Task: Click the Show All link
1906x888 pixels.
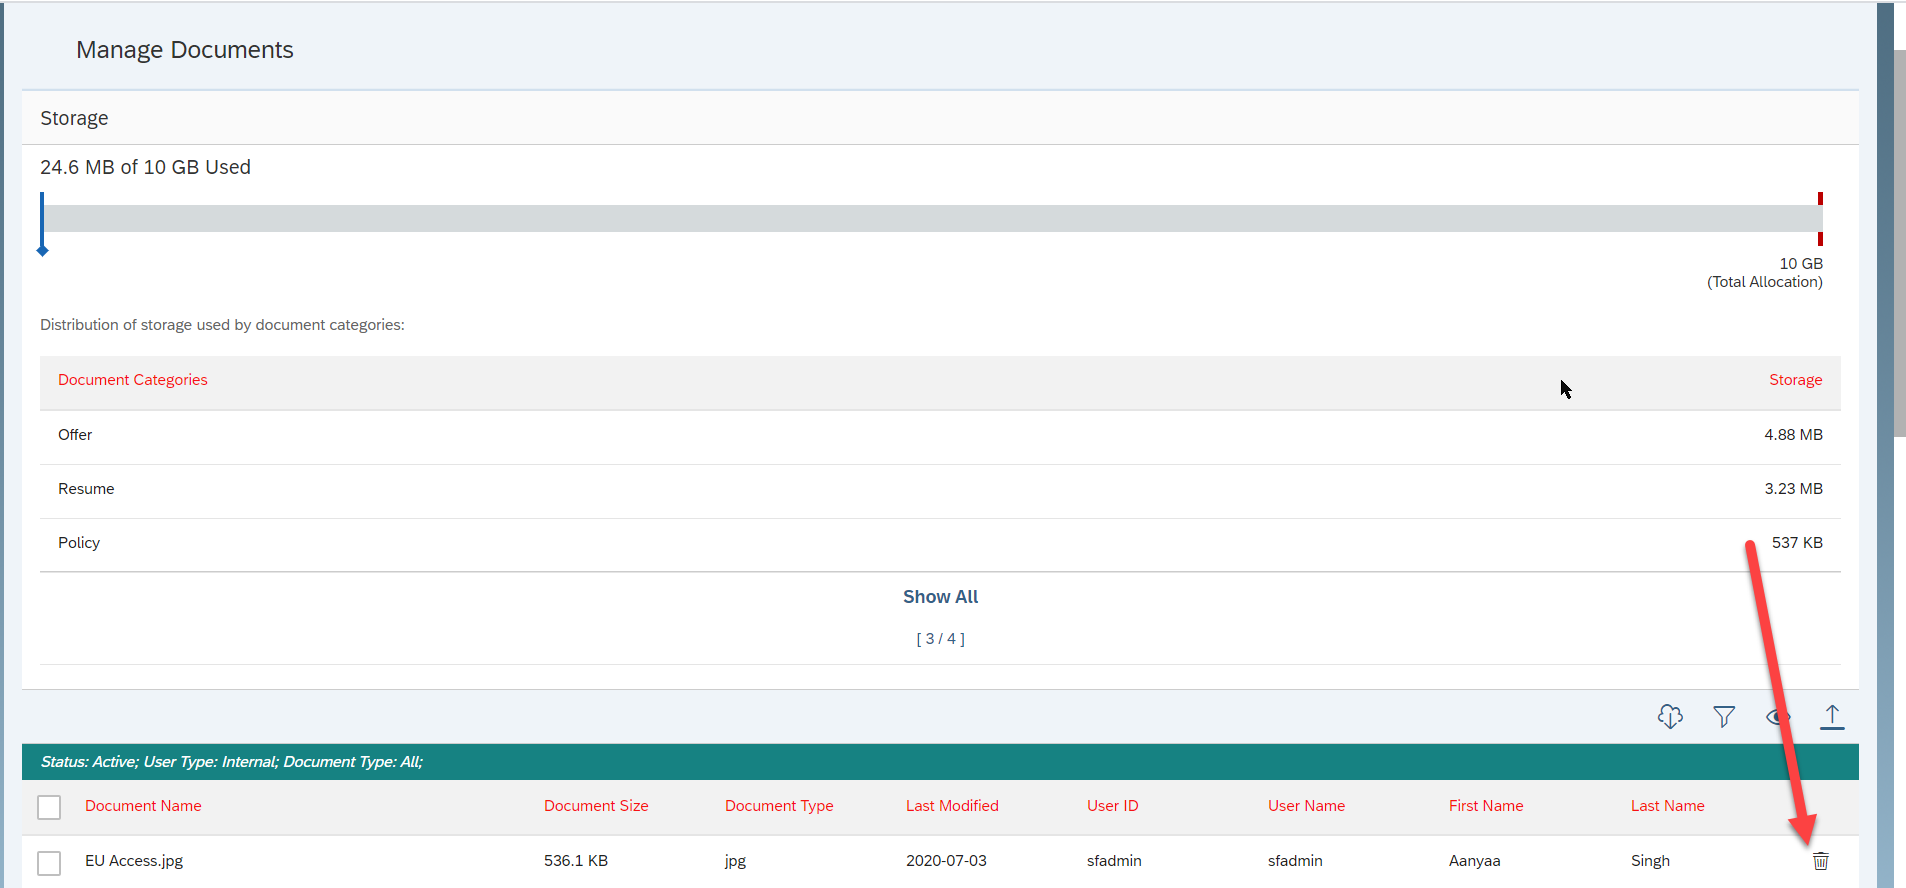Action: (940, 597)
